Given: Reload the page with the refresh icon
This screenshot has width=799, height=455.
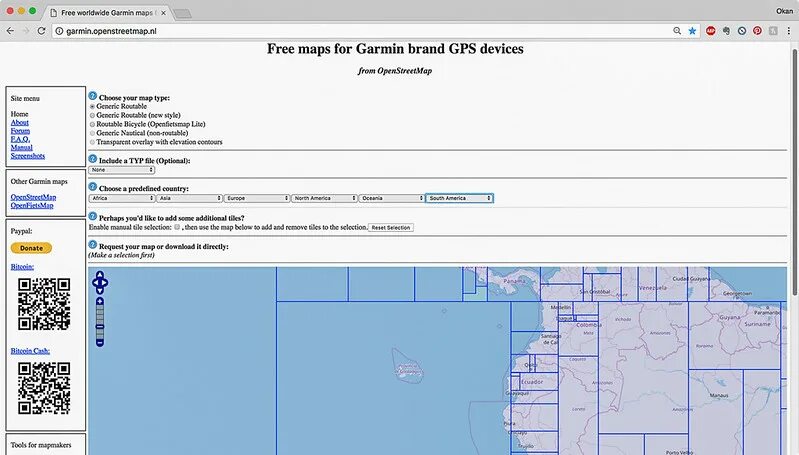Looking at the screenshot, I should click(x=41, y=31).
